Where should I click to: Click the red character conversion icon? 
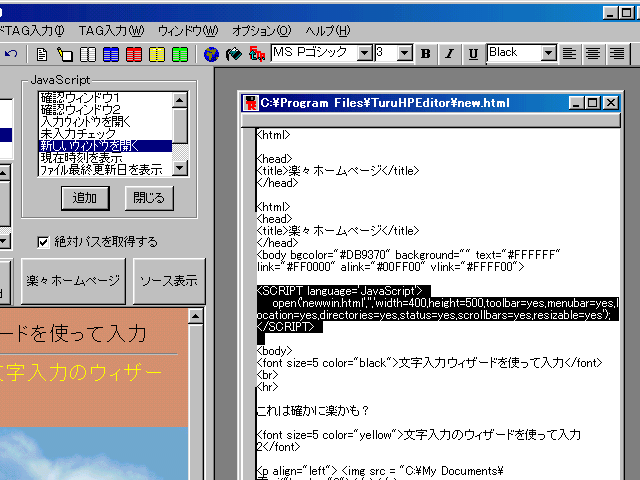[x=257, y=54]
